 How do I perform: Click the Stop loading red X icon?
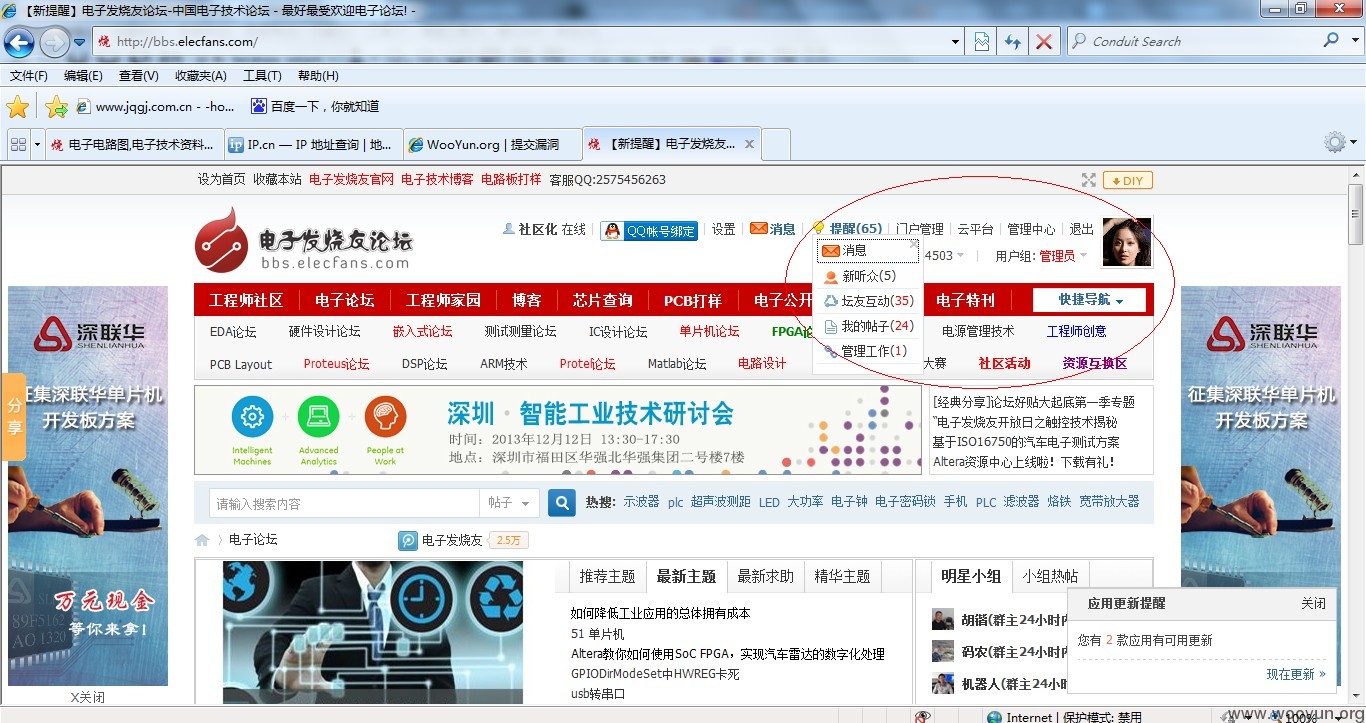pyautogui.click(x=1043, y=42)
